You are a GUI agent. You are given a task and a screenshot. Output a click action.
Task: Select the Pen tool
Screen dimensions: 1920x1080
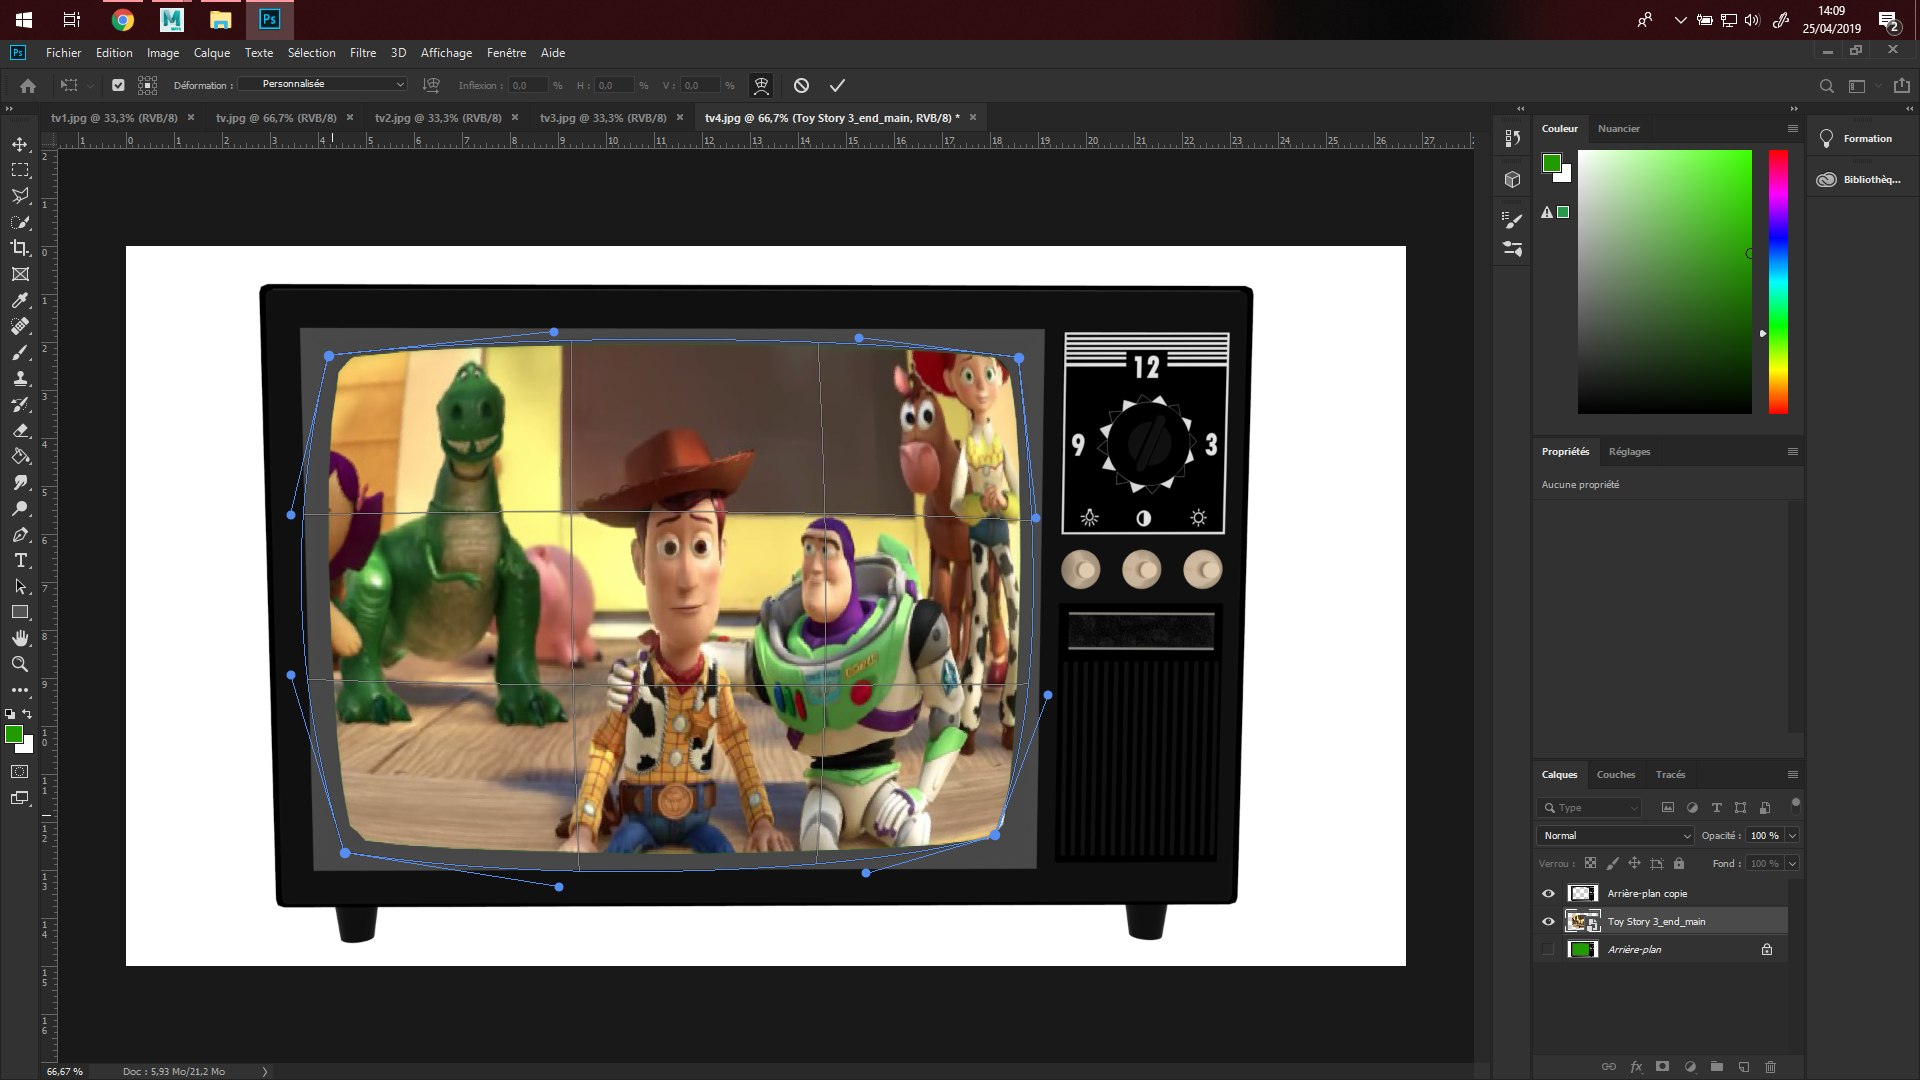coord(20,534)
